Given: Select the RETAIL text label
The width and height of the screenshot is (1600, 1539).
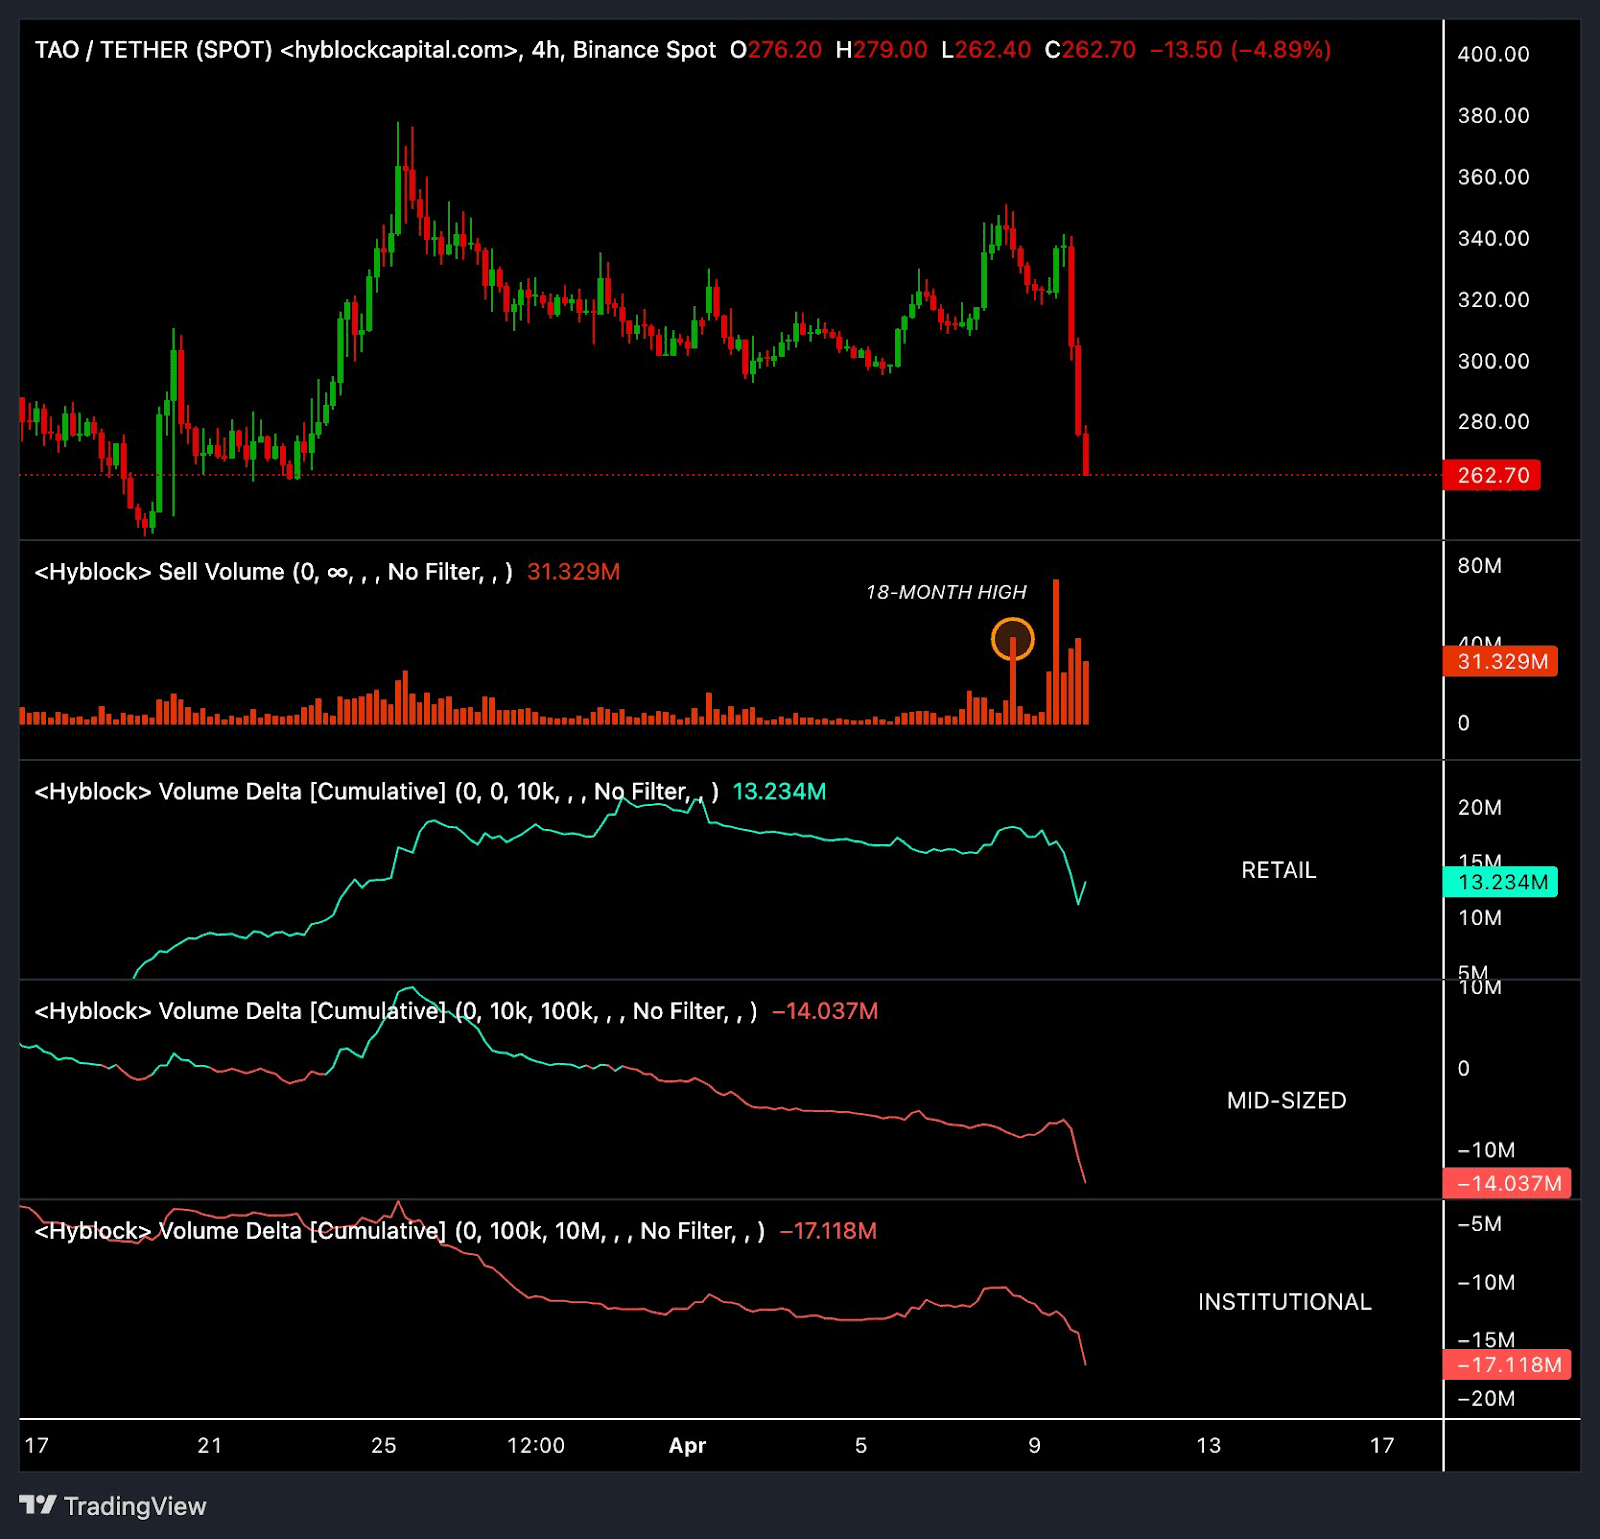Looking at the screenshot, I should tap(1278, 870).
